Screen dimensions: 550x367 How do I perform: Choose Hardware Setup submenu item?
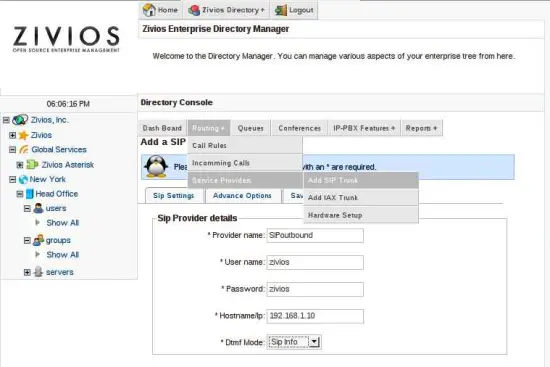coord(361,215)
